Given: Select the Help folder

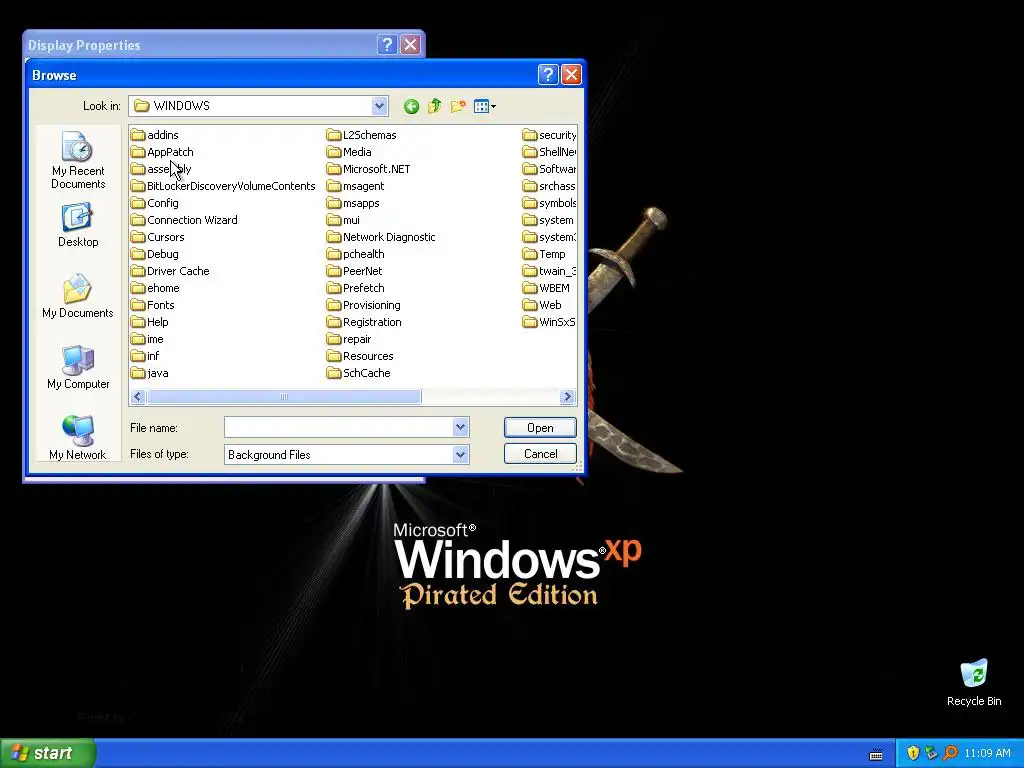Looking at the screenshot, I should click(150, 322).
